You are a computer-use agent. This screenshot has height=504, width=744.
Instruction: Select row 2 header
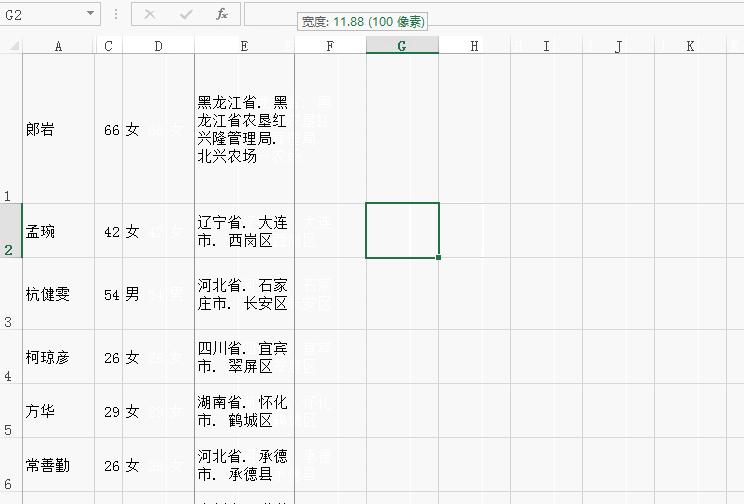[11, 231]
